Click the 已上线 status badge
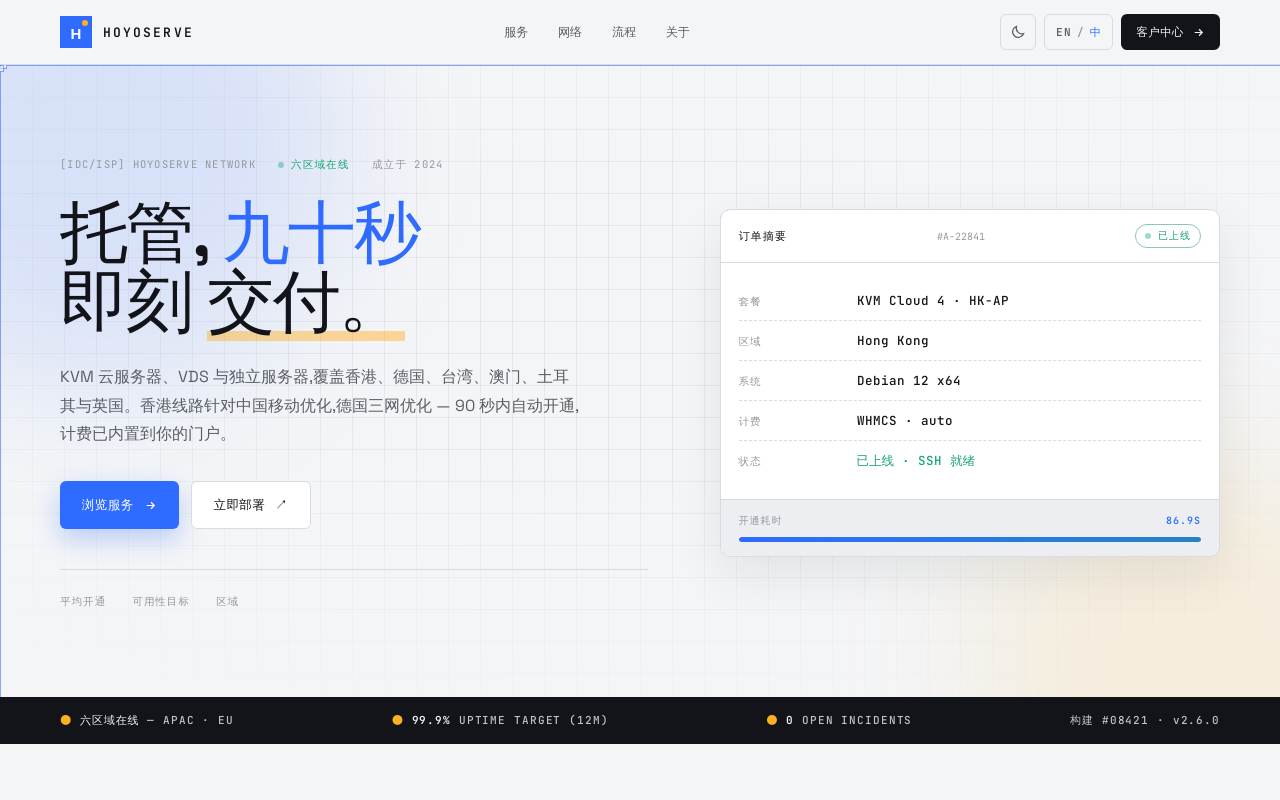Viewport: 1280px width, 800px height. (x=1168, y=236)
